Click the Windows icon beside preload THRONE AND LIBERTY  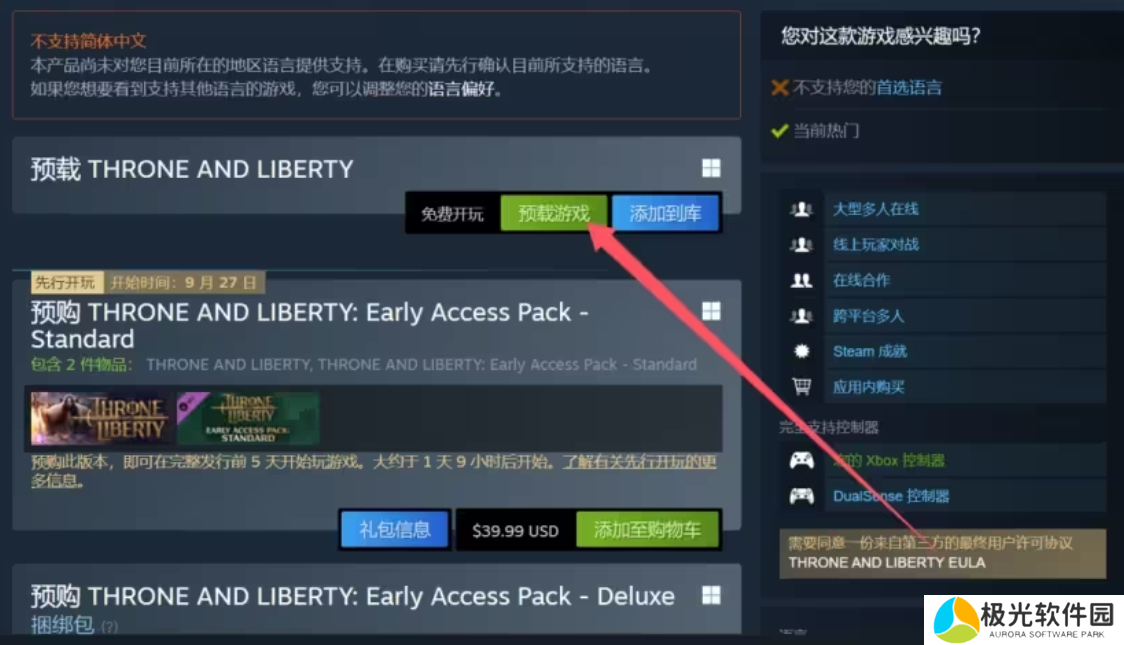[x=711, y=168]
